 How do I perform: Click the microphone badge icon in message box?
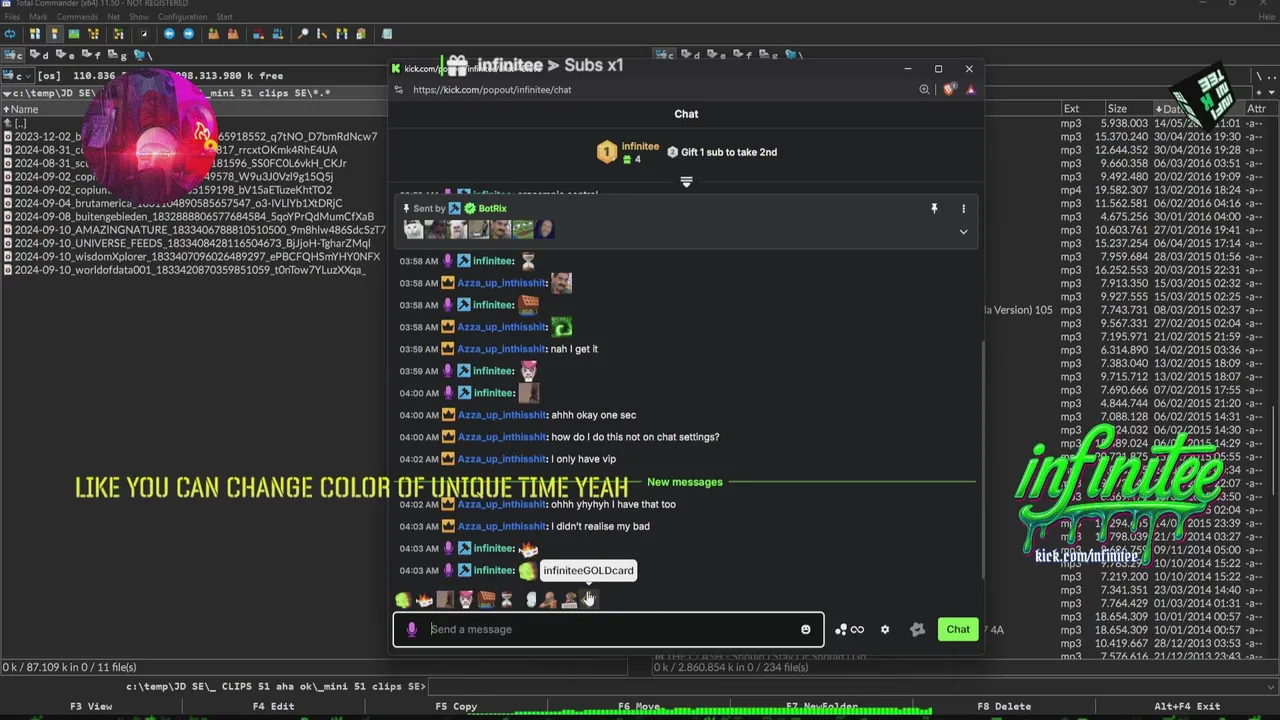(411, 629)
